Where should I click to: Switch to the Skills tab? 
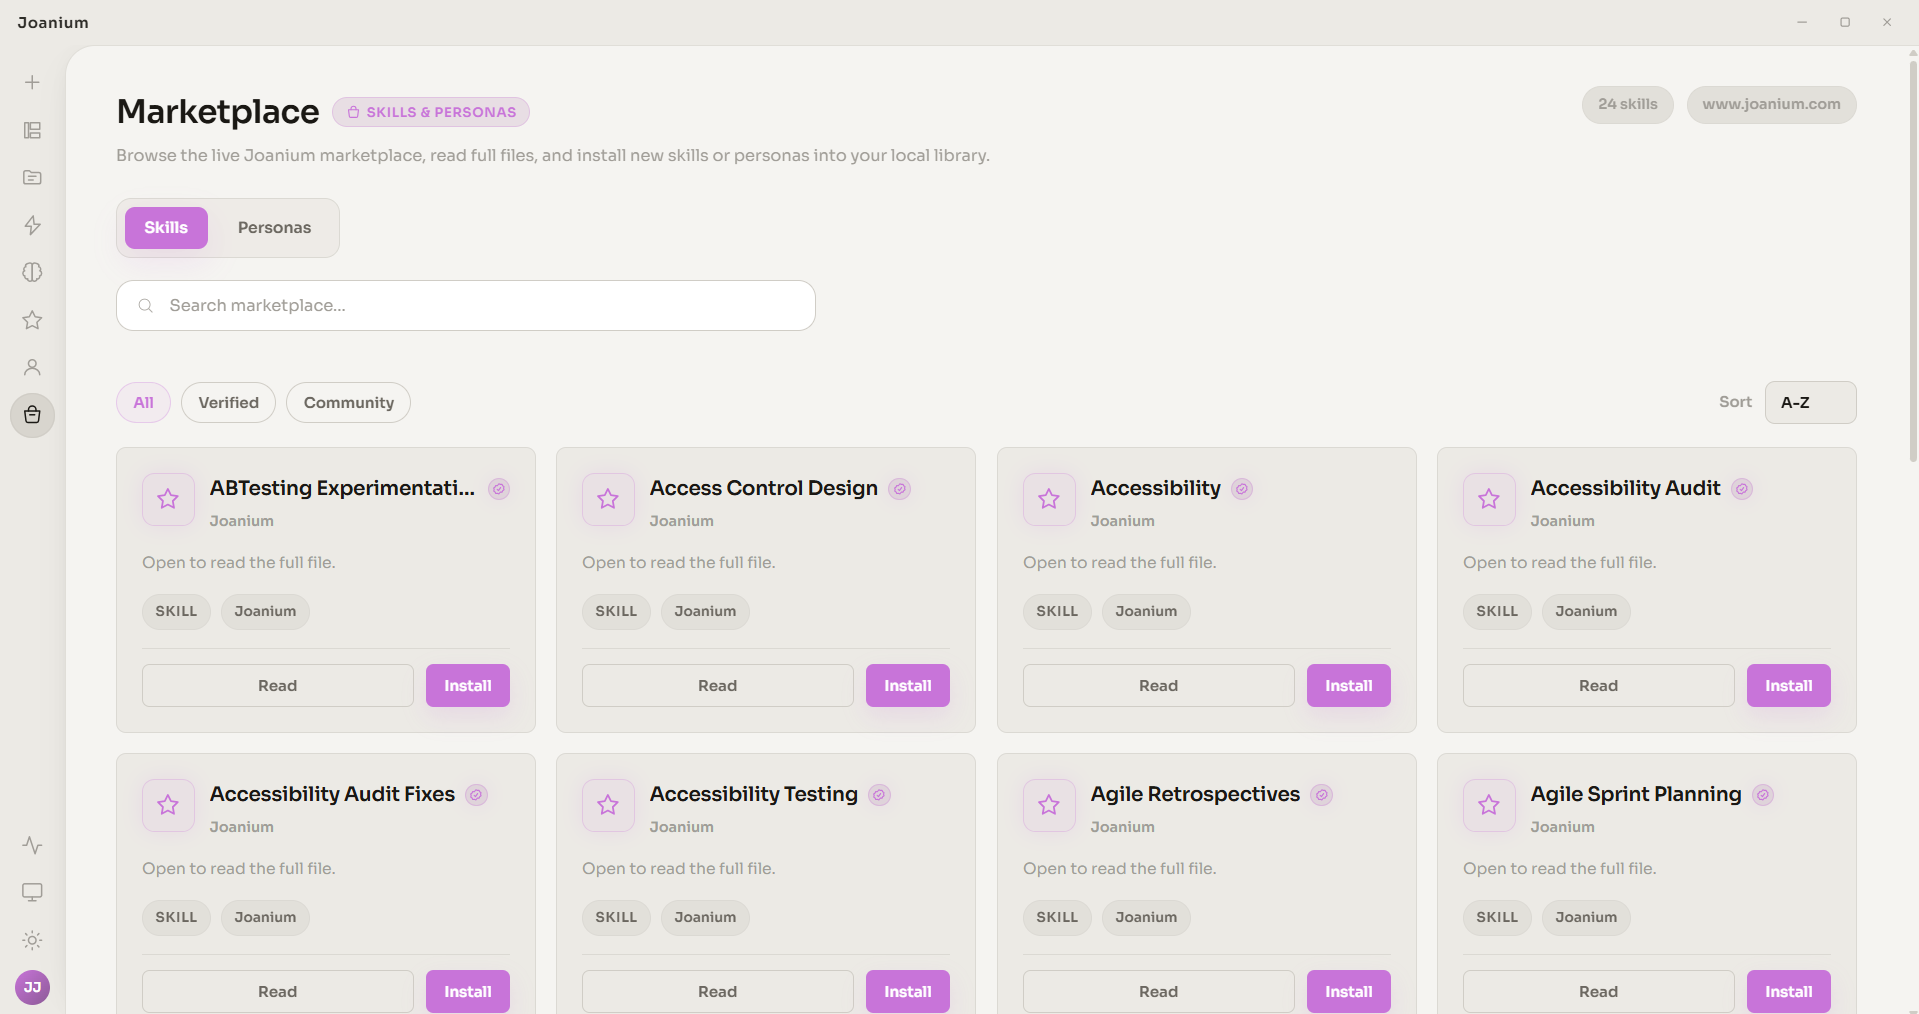pyautogui.click(x=166, y=228)
